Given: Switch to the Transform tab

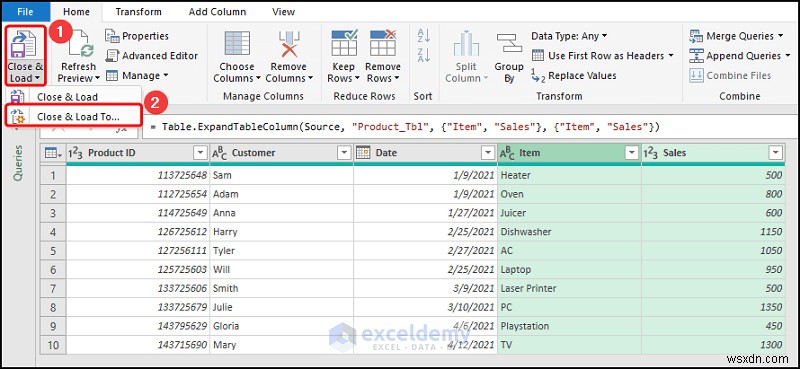Looking at the screenshot, I should click(138, 12).
